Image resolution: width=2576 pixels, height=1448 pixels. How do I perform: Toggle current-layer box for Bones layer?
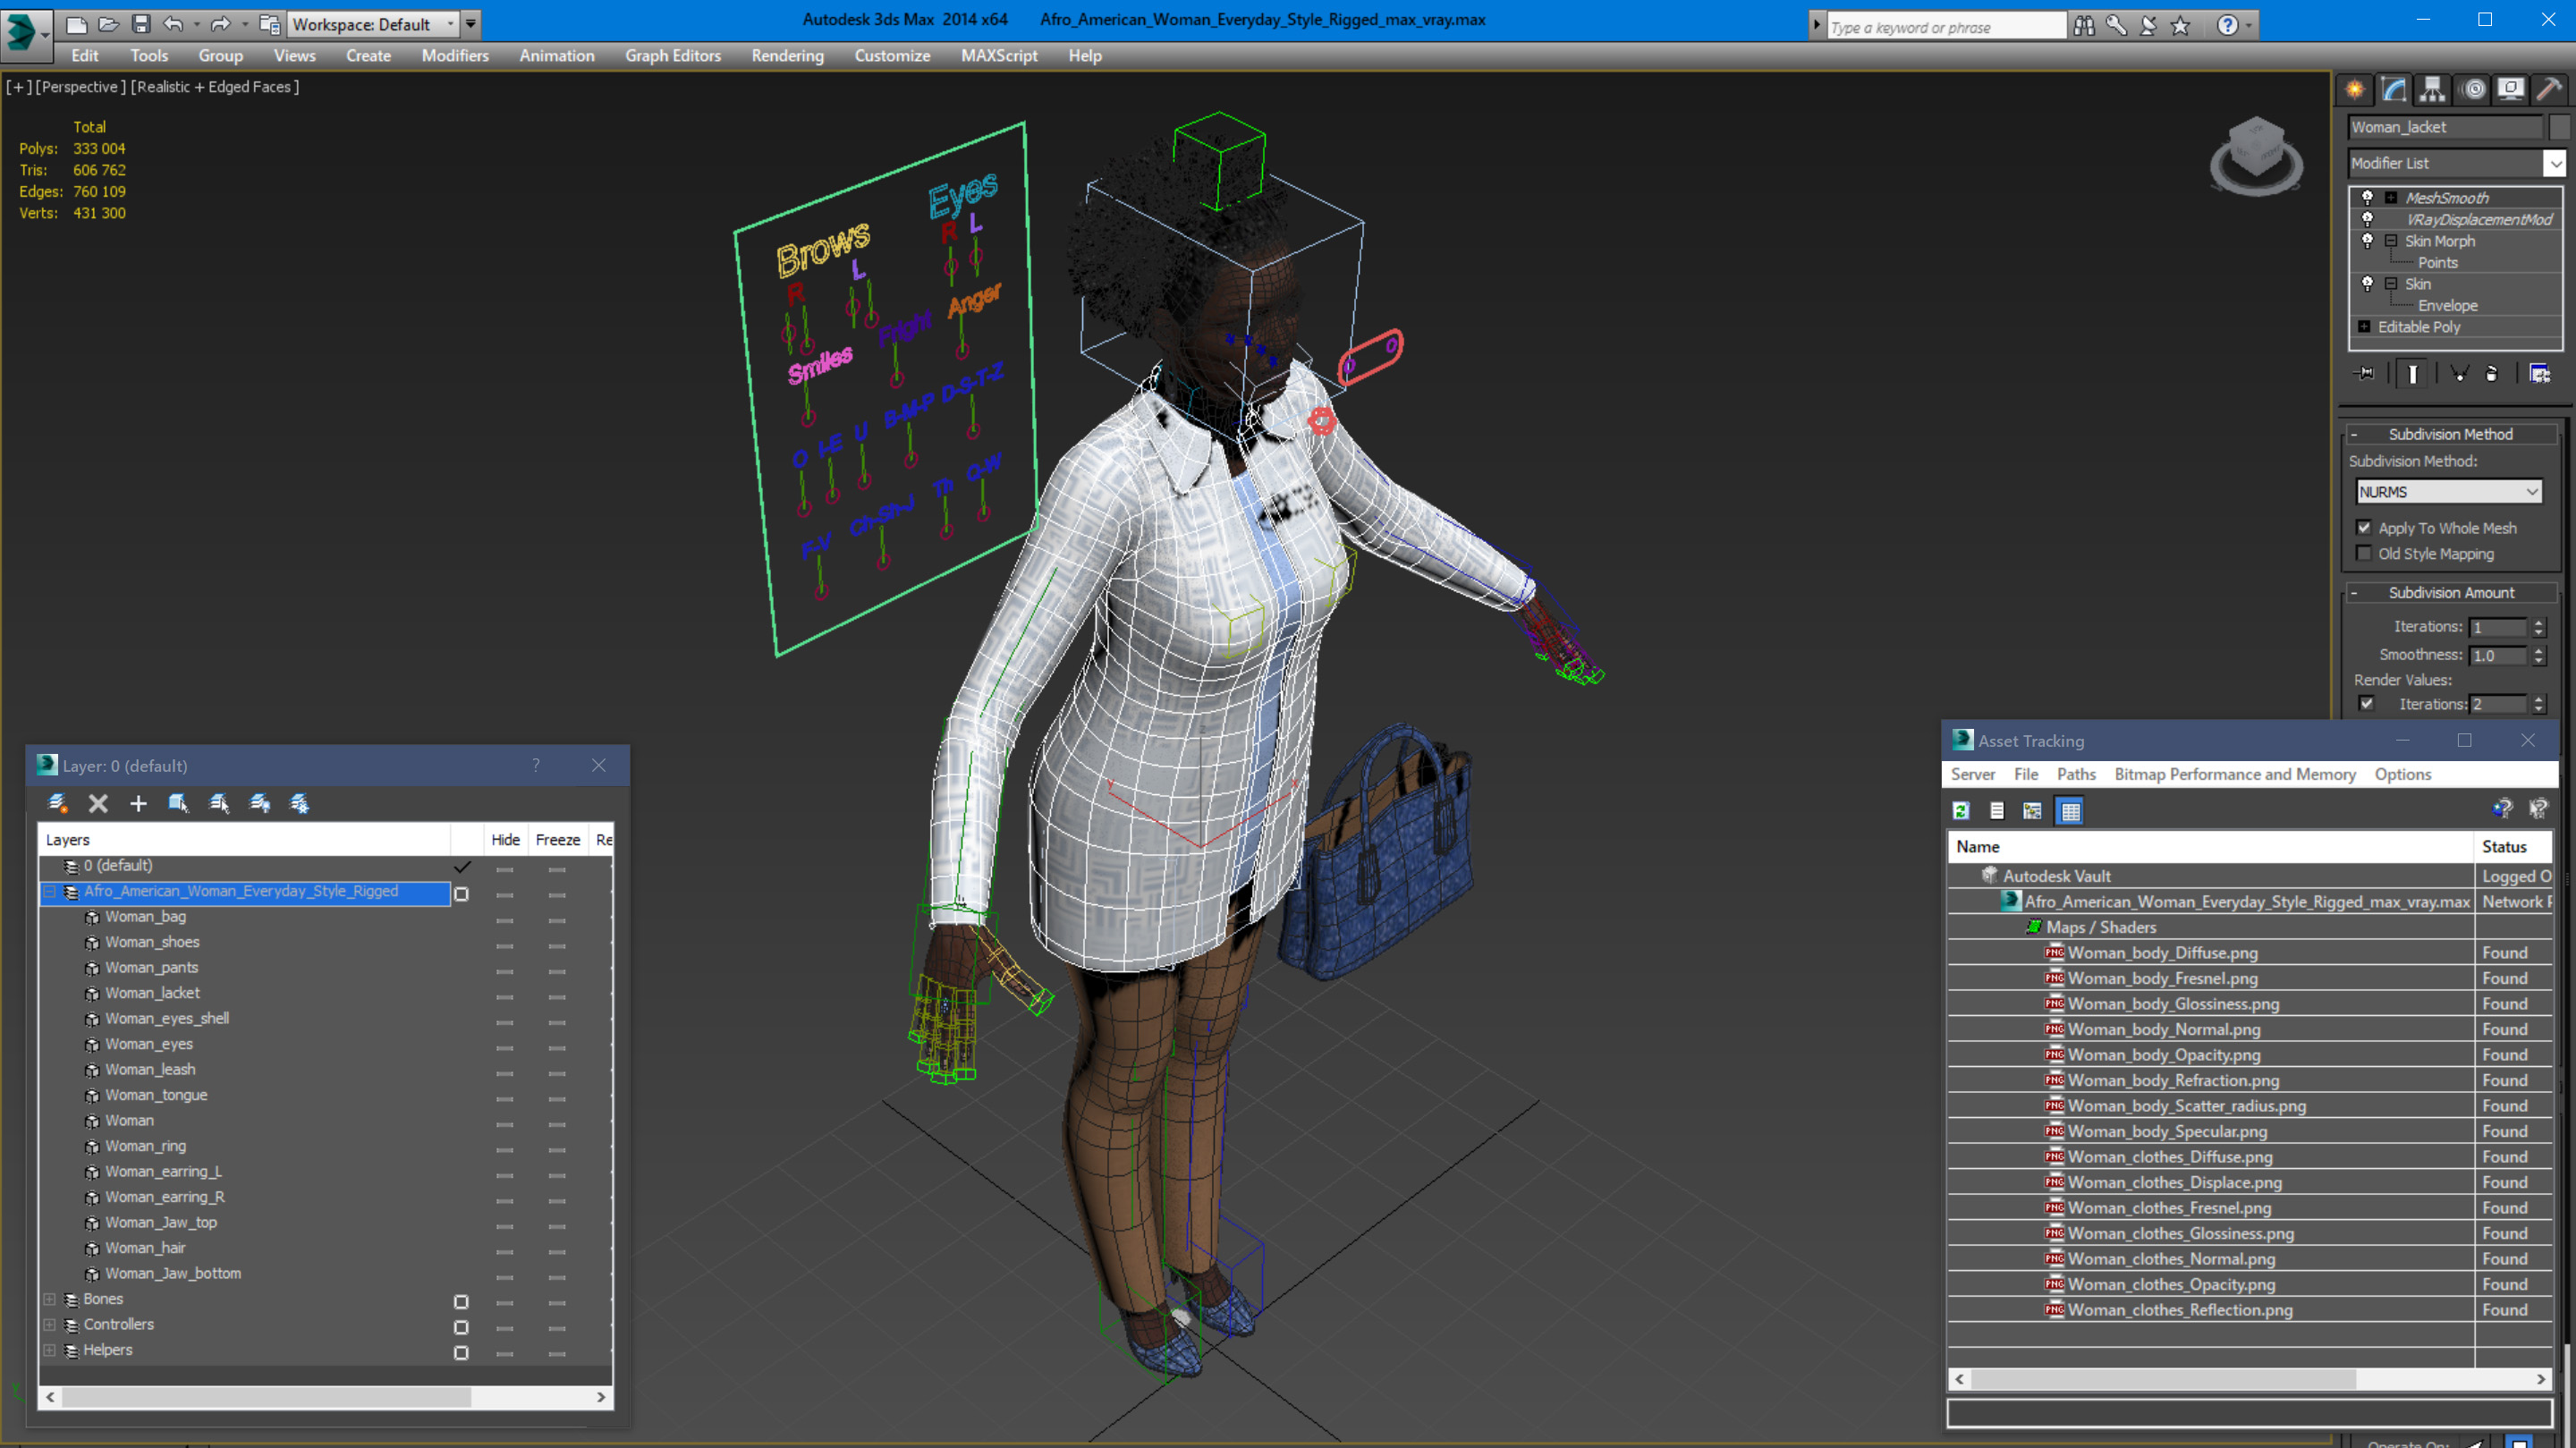(461, 1302)
